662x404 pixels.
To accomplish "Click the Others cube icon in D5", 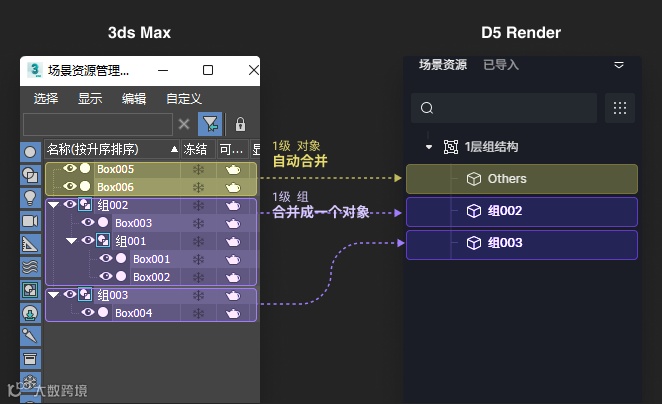I will pos(474,179).
